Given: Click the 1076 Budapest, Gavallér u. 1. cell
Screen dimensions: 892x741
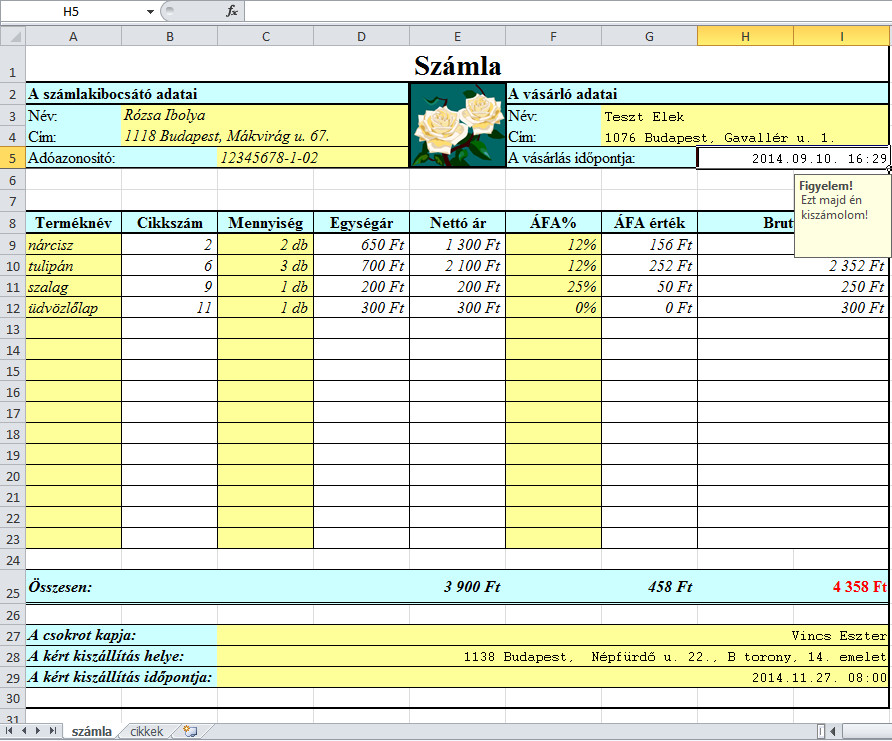Looking at the screenshot, I should (x=745, y=137).
